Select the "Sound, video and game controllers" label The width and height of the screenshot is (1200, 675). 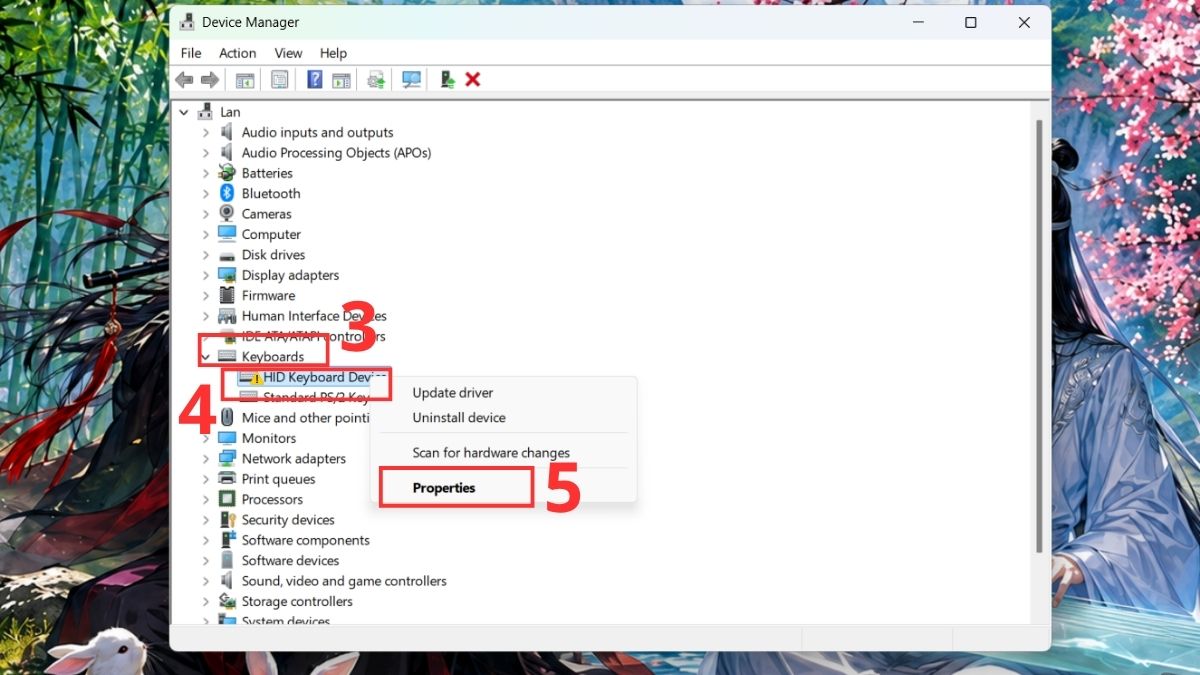pyautogui.click(x=344, y=581)
